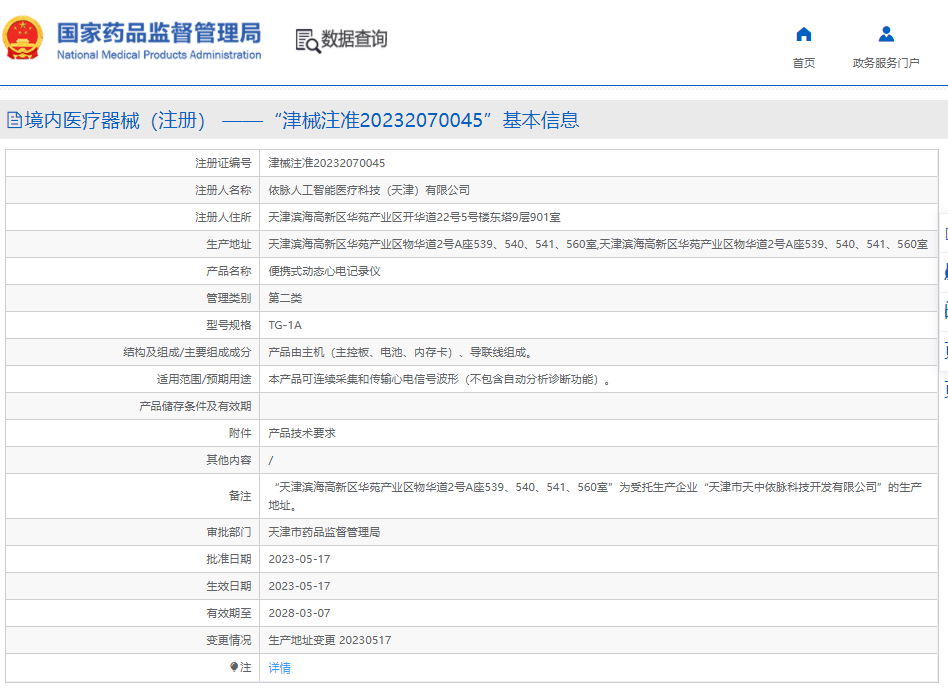
Task: Open the 数据查询 magnifier document icon
Action: pos(308,41)
